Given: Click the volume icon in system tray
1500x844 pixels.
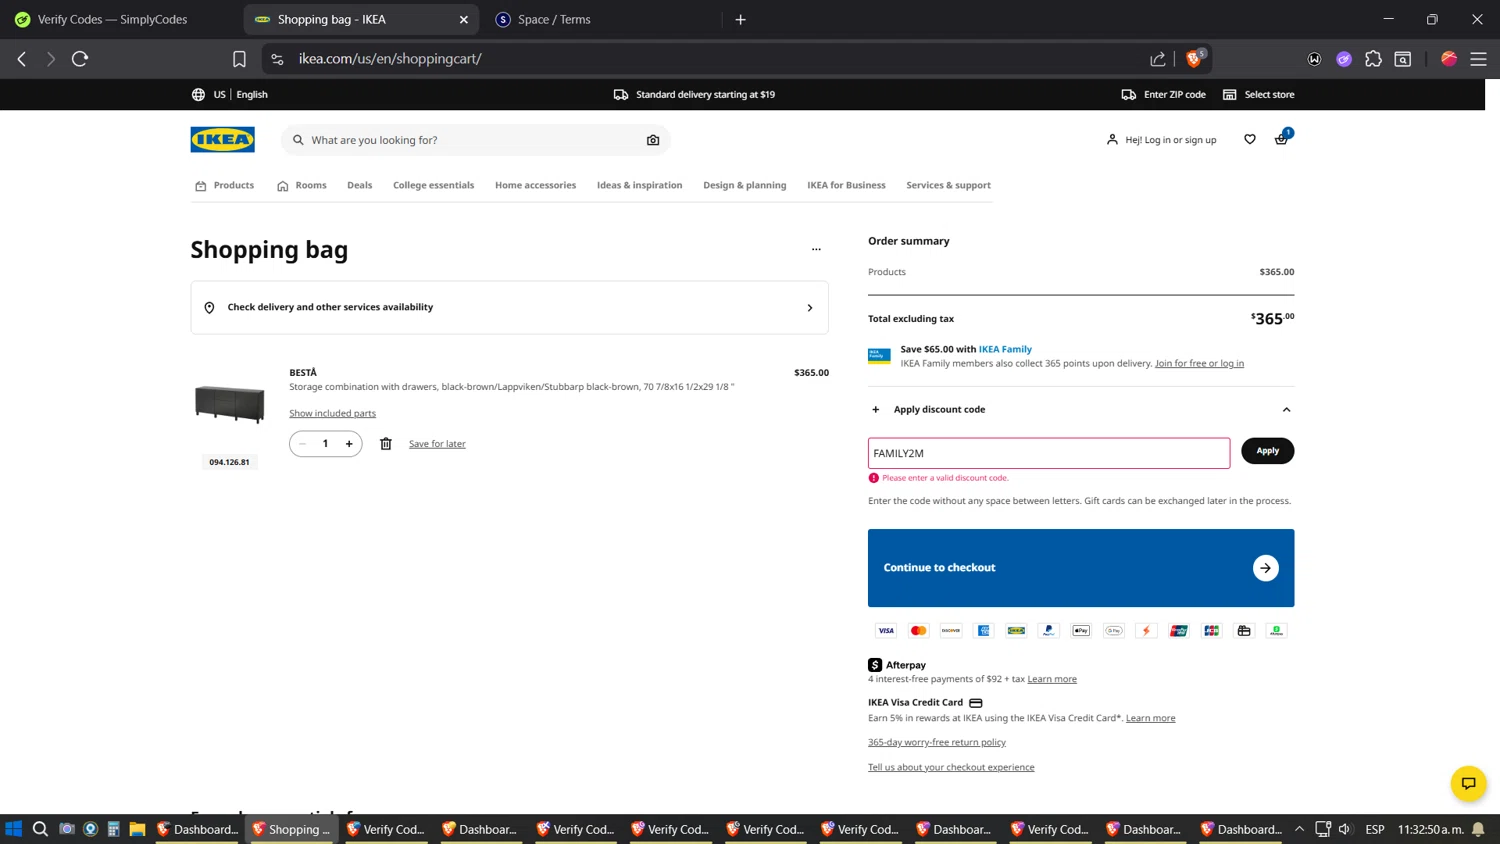Looking at the screenshot, I should (x=1345, y=829).
